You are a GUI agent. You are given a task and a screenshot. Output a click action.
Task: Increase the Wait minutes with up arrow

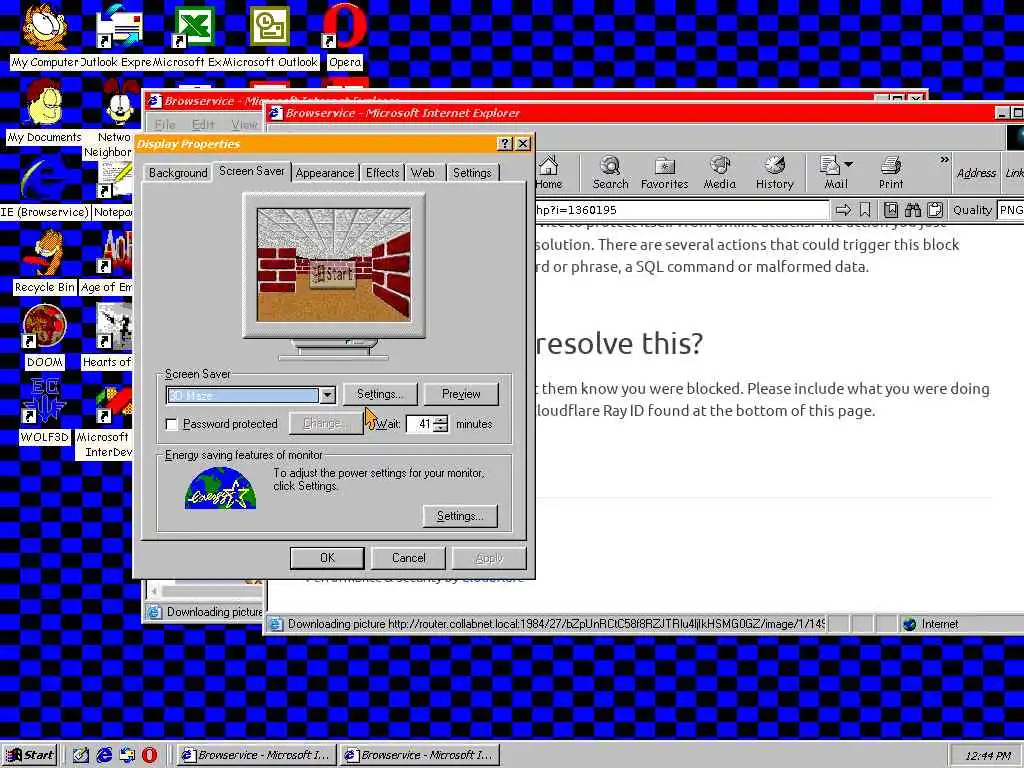(441, 419)
